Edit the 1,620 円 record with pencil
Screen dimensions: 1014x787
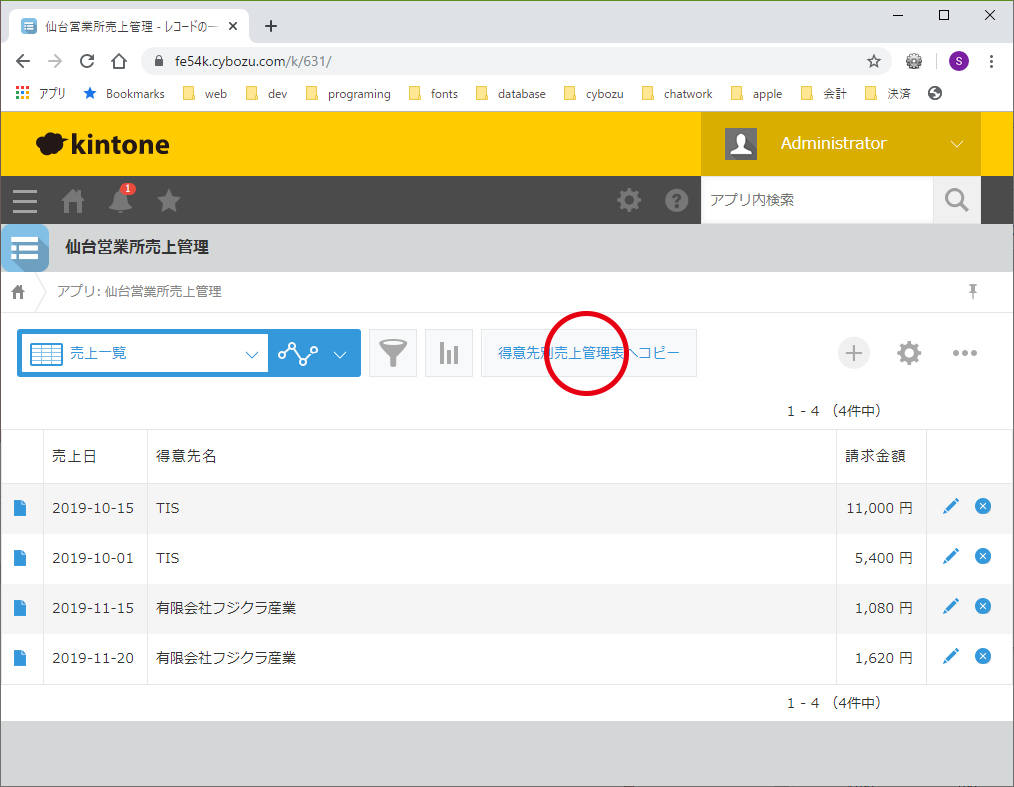pos(951,656)
